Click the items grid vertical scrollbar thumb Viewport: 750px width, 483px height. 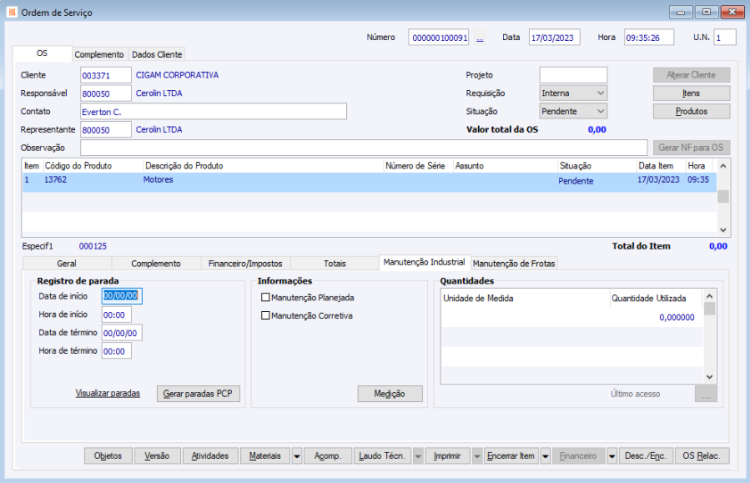click(723, 197)
